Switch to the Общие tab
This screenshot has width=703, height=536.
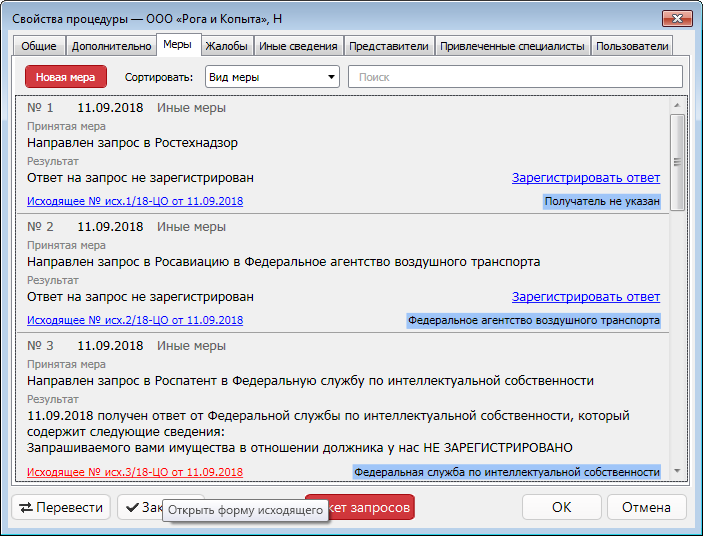[x=39, y=46]
